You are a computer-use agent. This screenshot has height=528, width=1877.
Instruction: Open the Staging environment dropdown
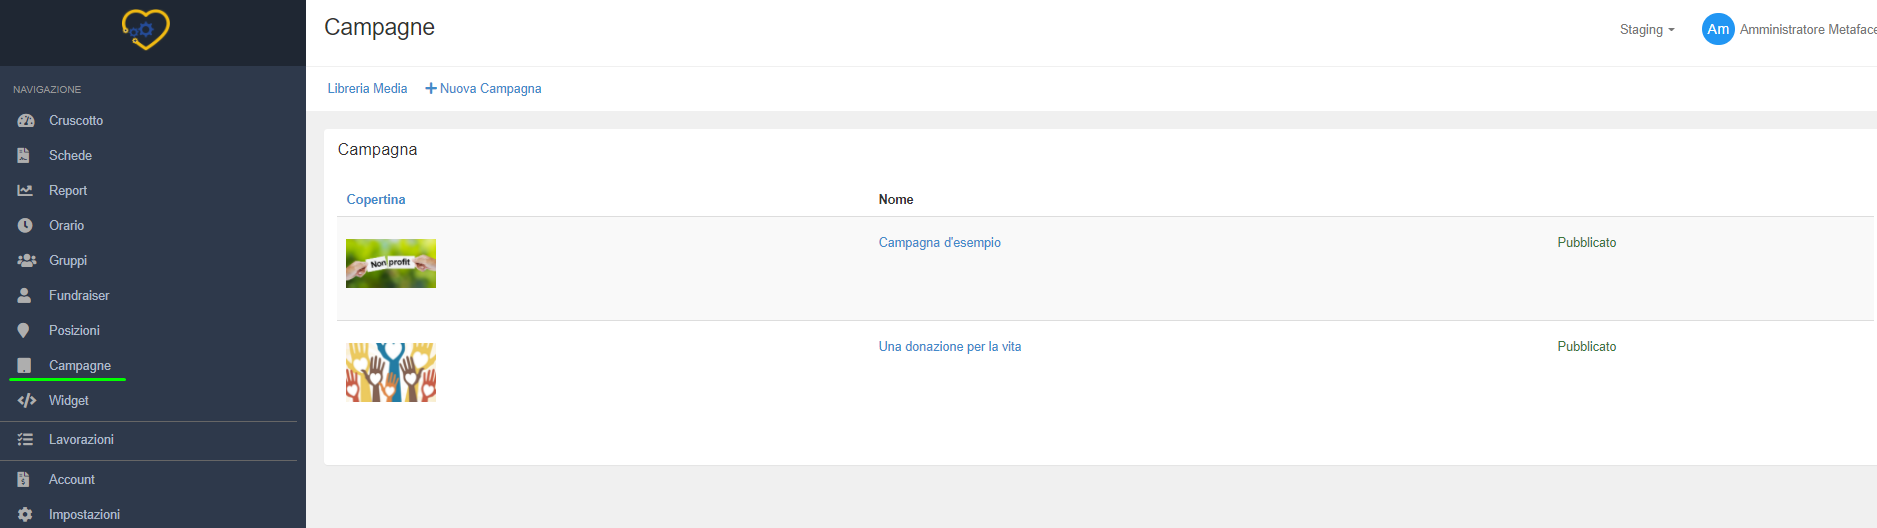pos(1646,30)
